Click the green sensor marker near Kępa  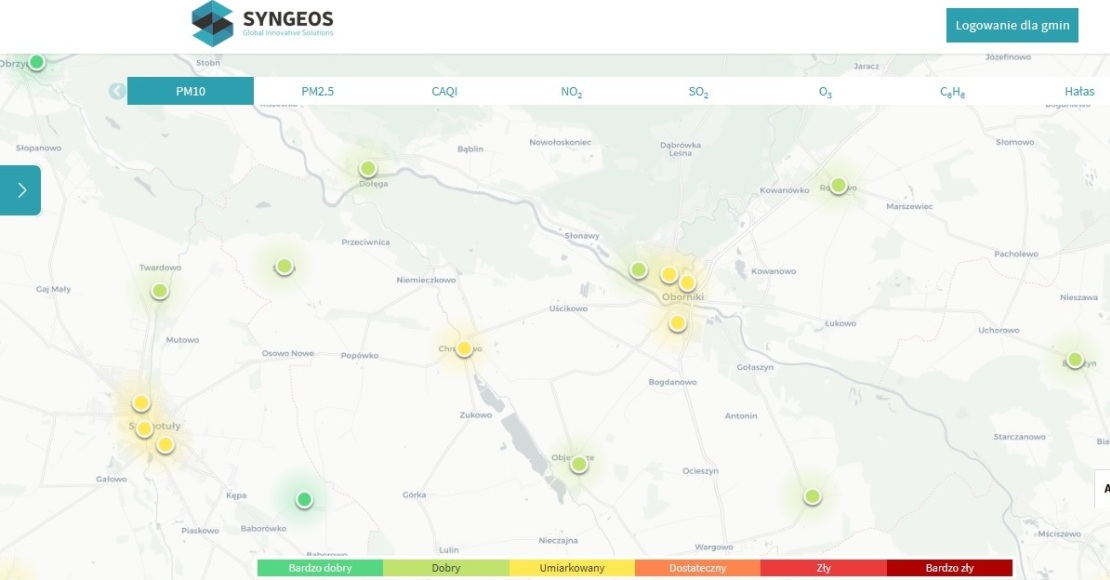click(x=305, y=499)
